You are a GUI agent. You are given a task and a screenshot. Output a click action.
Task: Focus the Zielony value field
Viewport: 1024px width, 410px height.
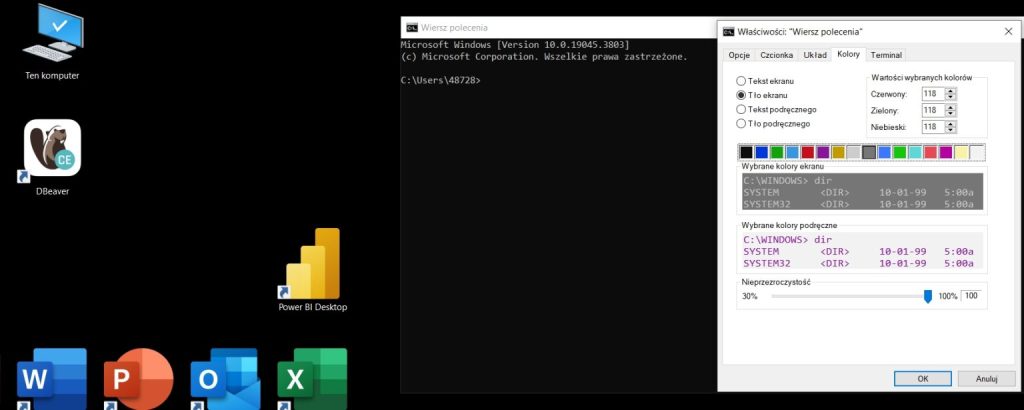point(933,110)
